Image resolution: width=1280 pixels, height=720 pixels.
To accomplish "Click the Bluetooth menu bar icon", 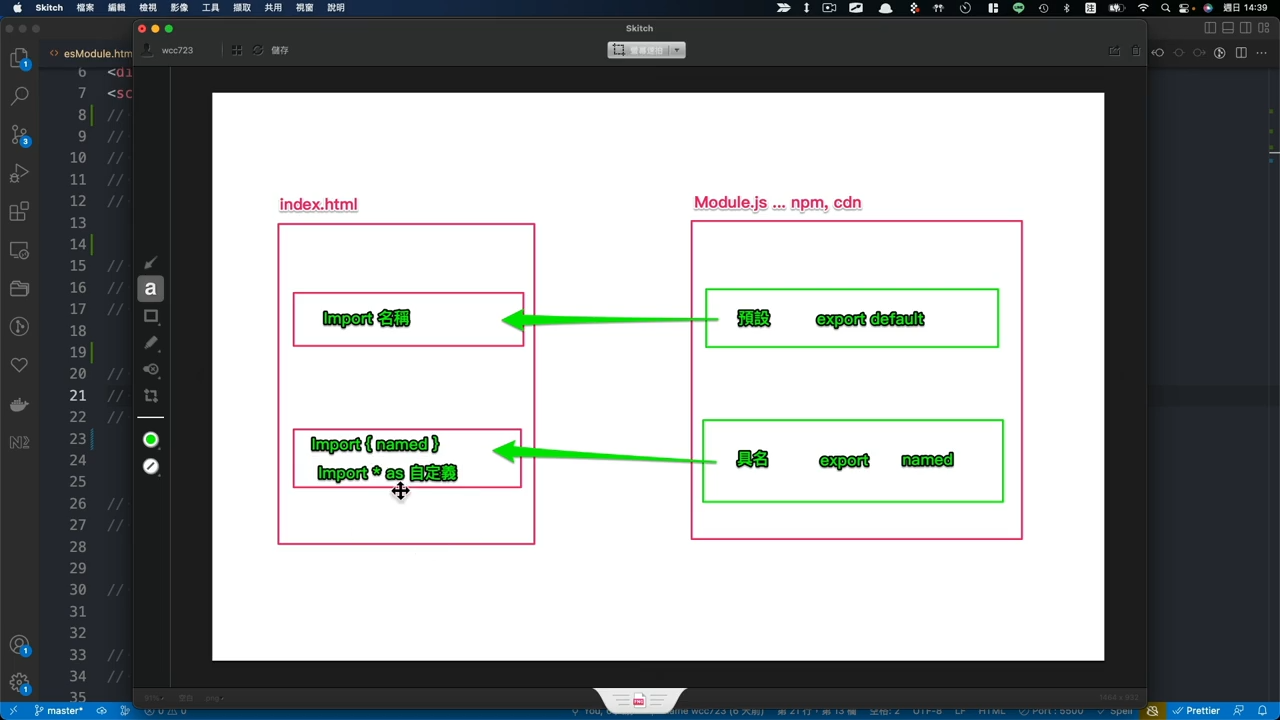I will (1066, 7).
